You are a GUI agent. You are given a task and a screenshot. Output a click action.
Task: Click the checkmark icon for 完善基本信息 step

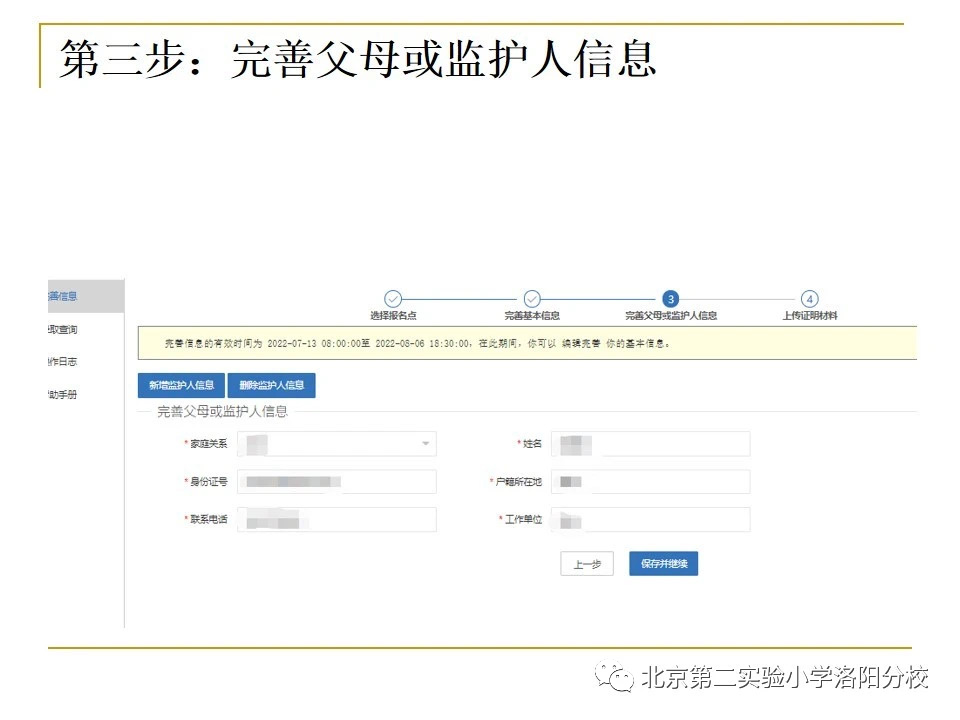coord(531,298)
